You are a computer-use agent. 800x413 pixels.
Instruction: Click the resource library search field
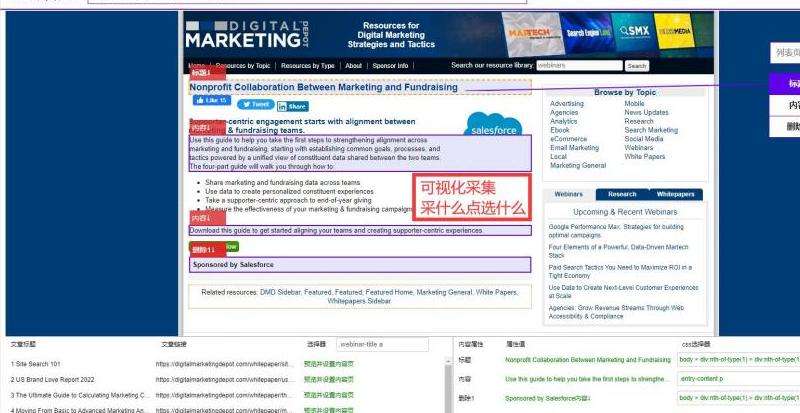tap(579, 66)
